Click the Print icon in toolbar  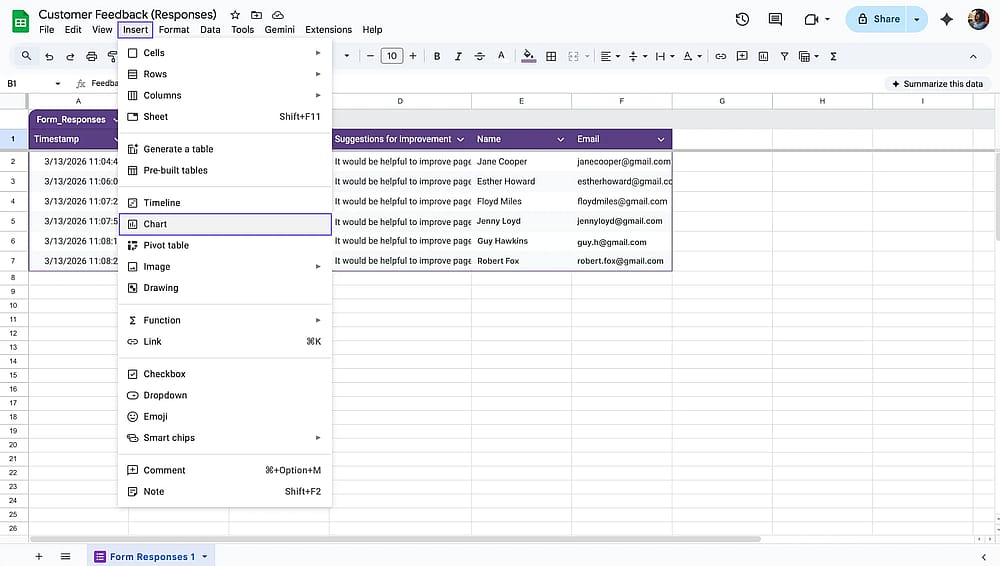(91, 56)
